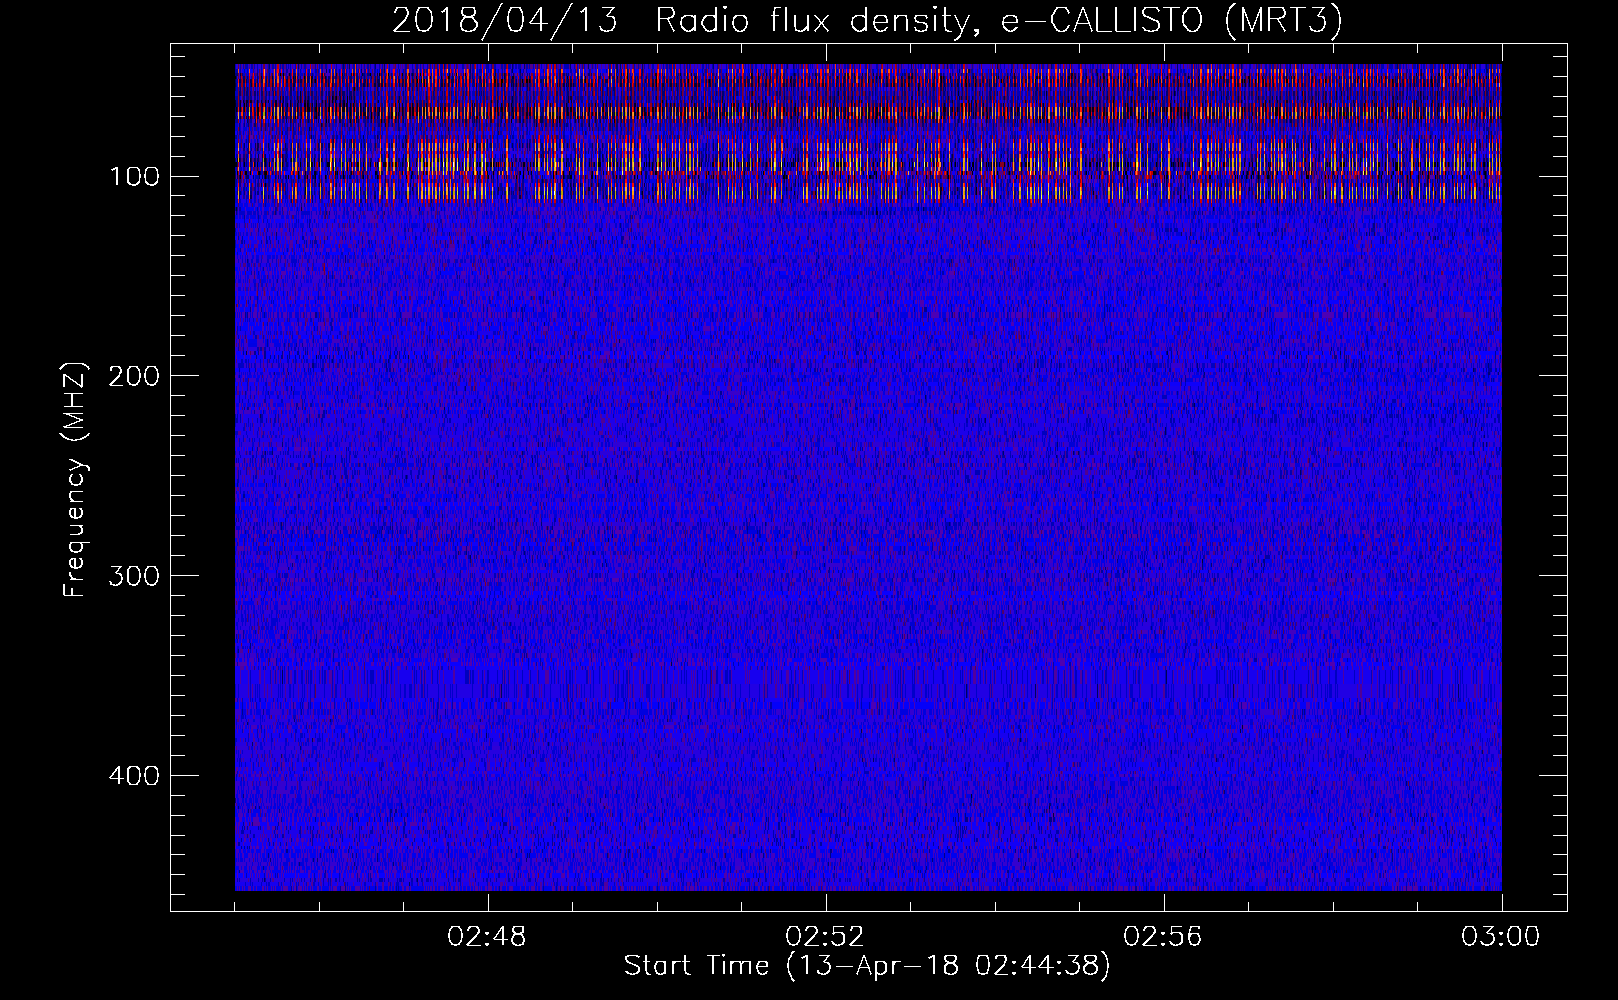This screenshot has width=1618, height=1000.
Task: Click the '02:56' time tick label
Action: (x=1163, y=937)
